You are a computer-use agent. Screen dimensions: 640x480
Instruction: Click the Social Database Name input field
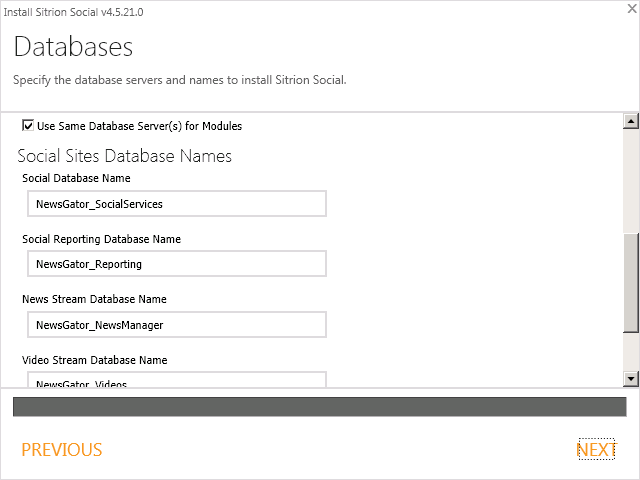click(177, 204)
